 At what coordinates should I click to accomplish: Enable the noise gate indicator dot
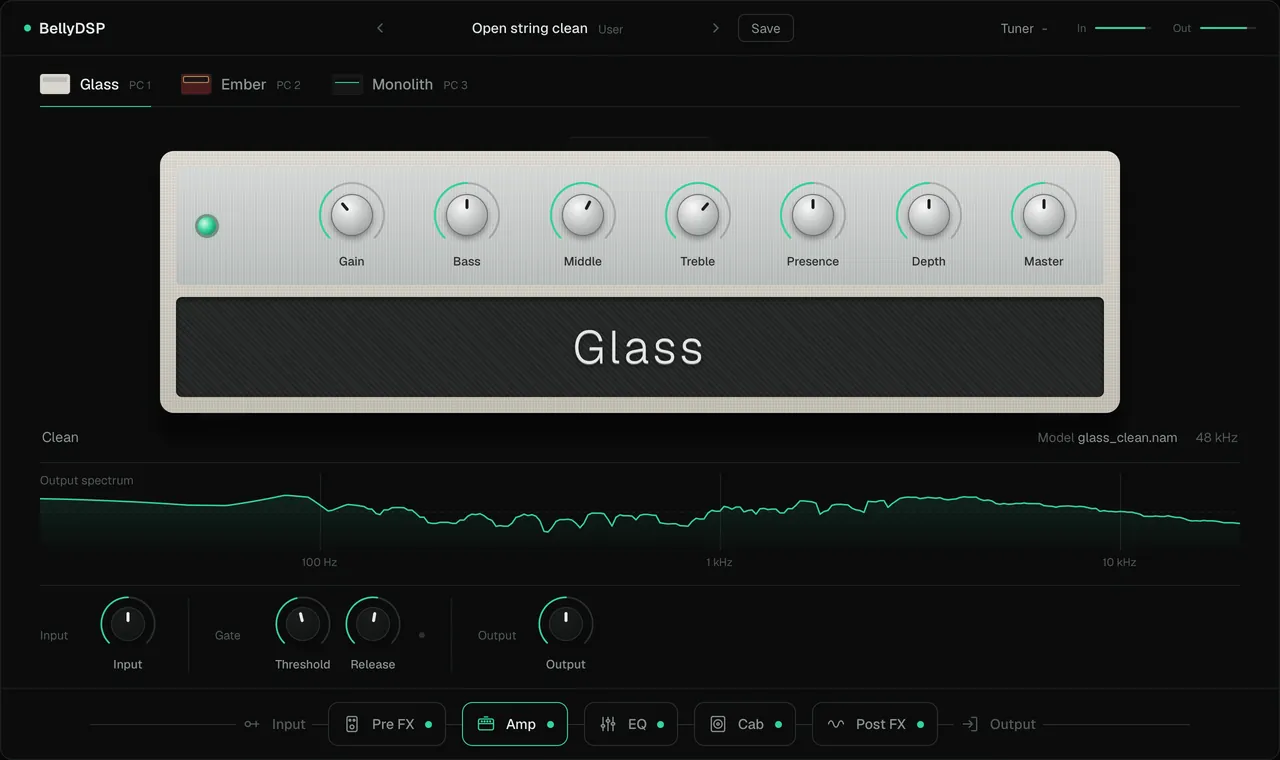(422, 635)
